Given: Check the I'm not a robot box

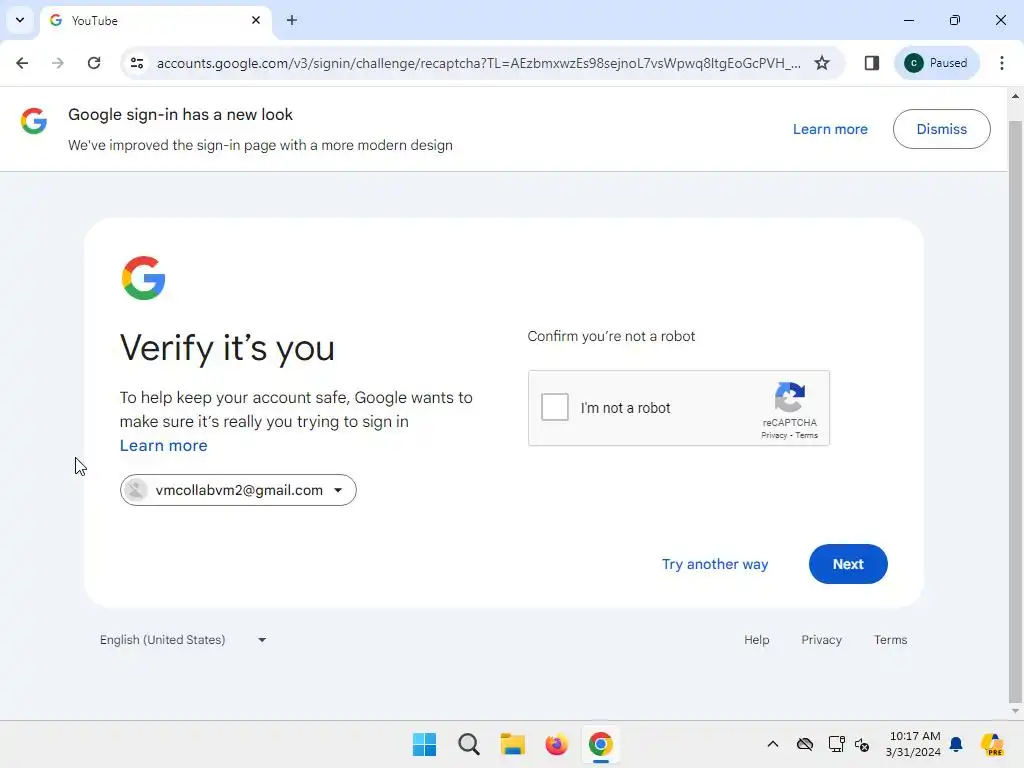Looking at the screenshot, I should (x=554, y=407).
